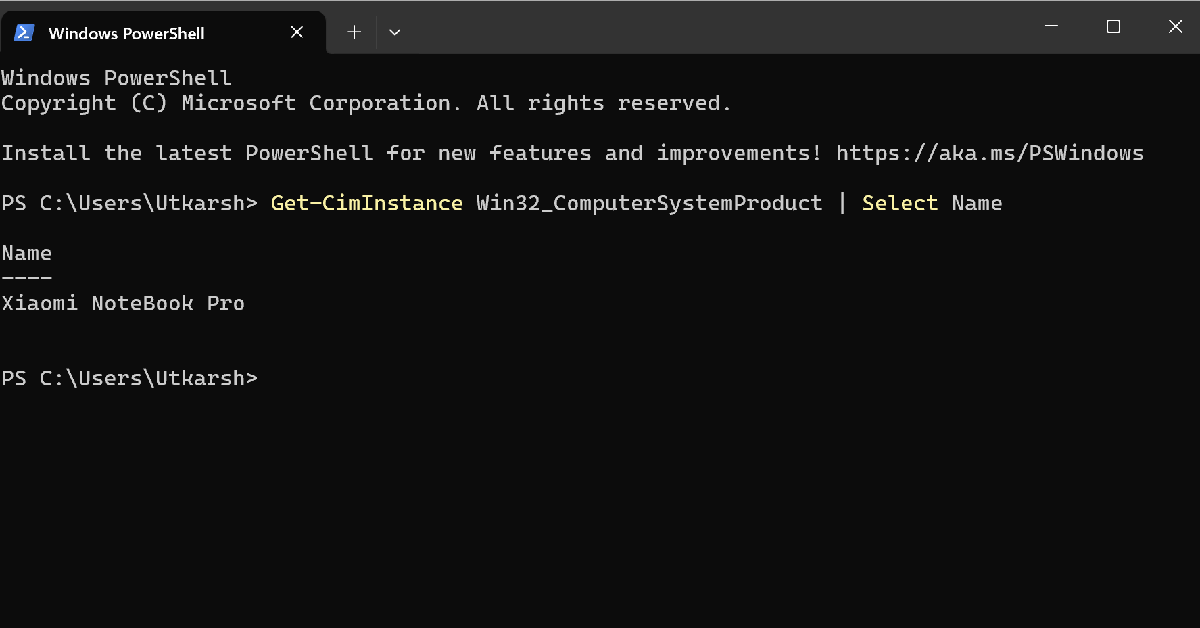Click the Win32_ComputerSystemProduct argument
1200x628 pixels.
(649, 203)
